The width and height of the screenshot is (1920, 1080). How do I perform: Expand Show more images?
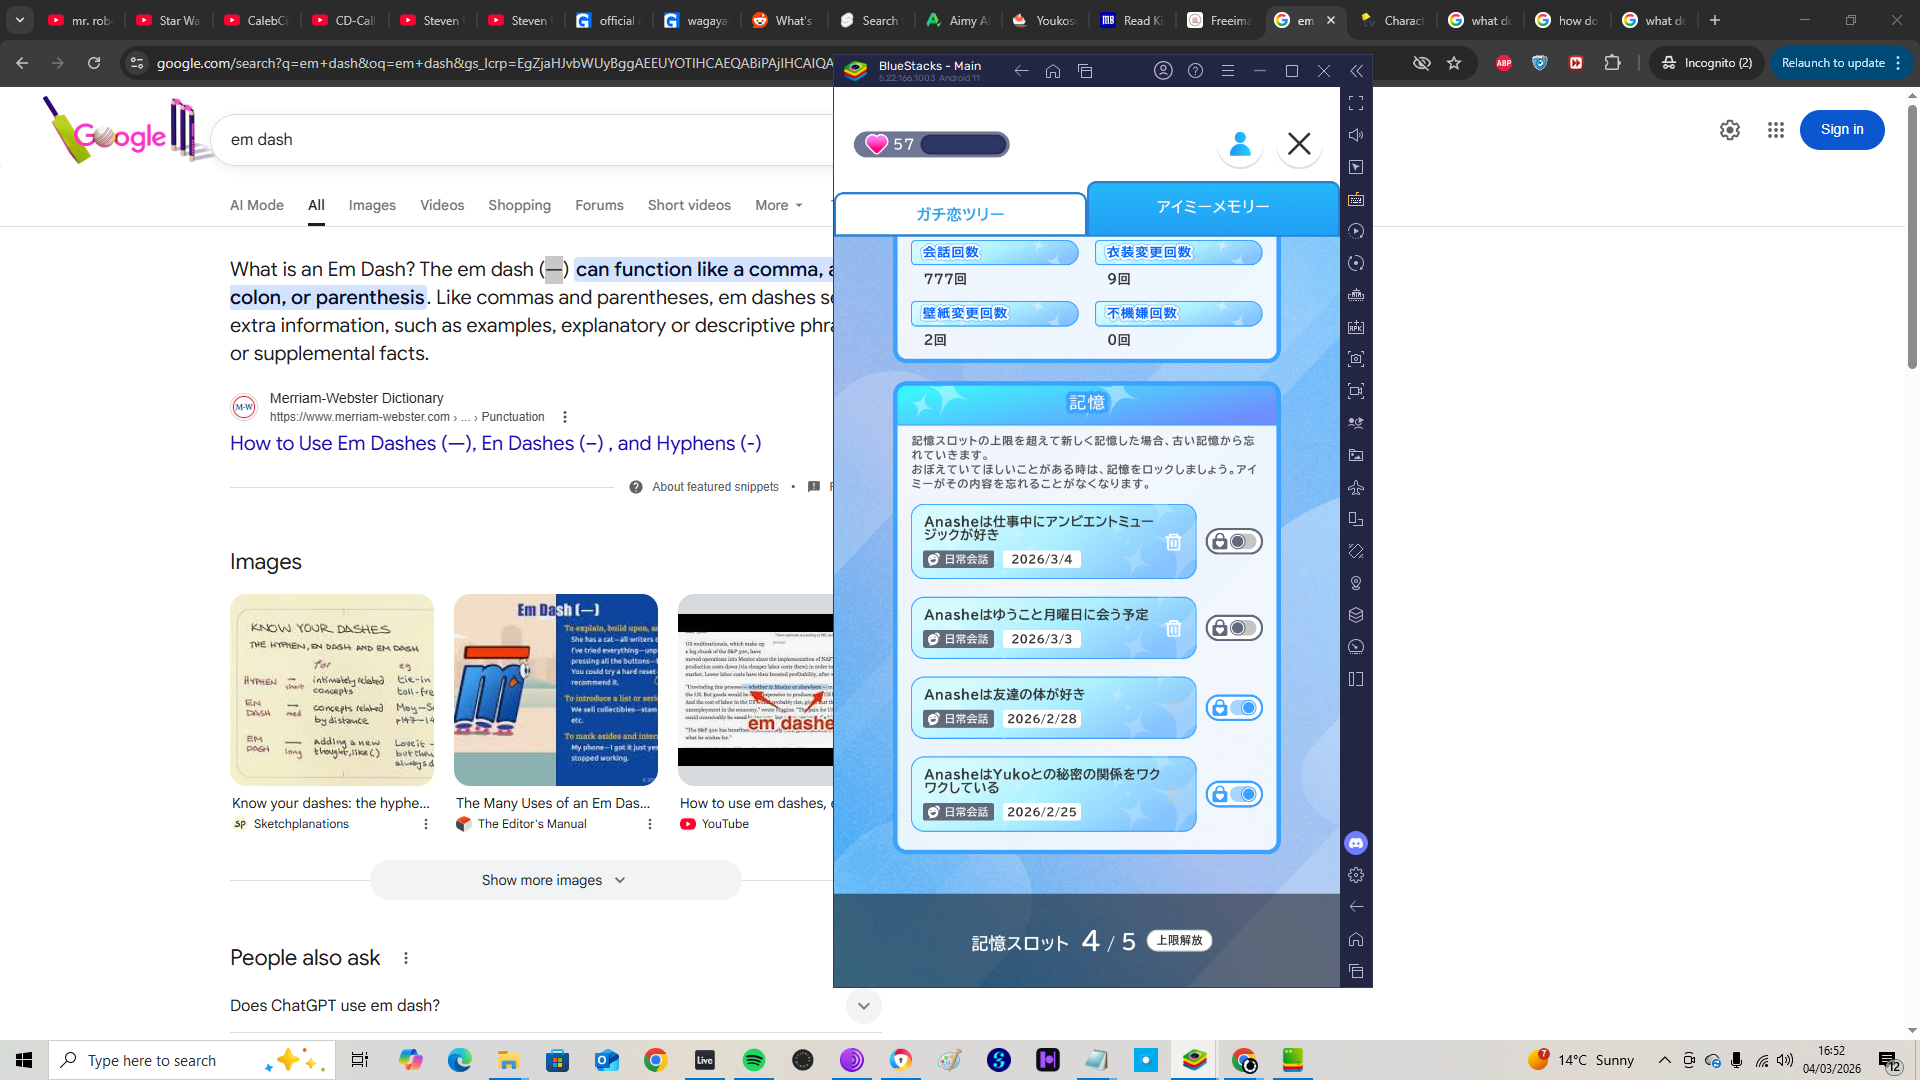point(555,880)
